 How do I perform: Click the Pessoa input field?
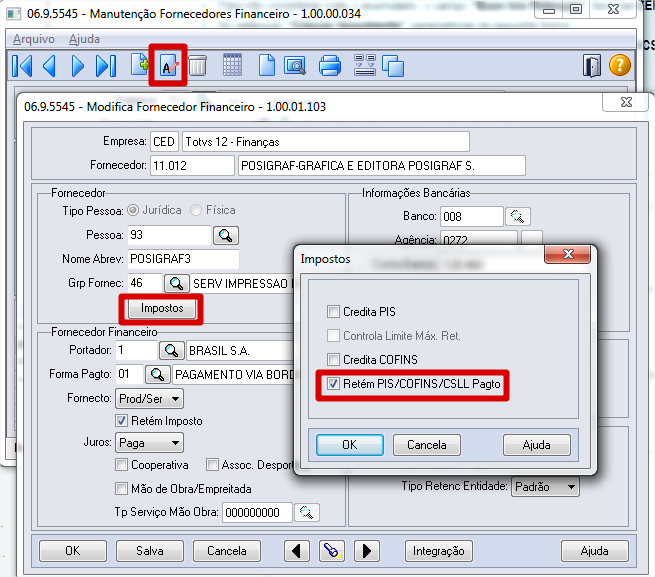[169, 235]
